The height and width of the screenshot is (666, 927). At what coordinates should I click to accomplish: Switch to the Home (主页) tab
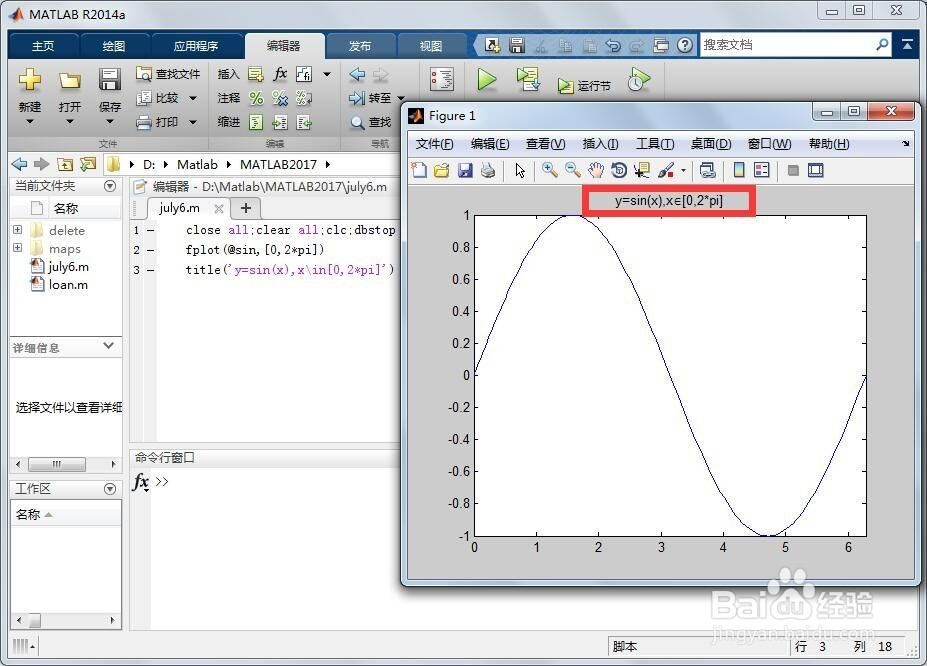point(43,46)
